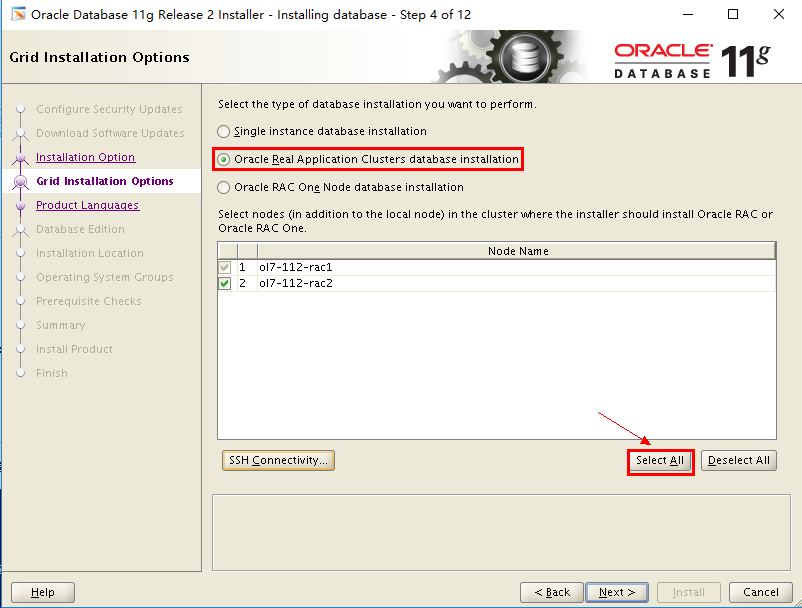Click Deselect All nodes button
Viewport: 802px width, 608px height.
[739, 460]
